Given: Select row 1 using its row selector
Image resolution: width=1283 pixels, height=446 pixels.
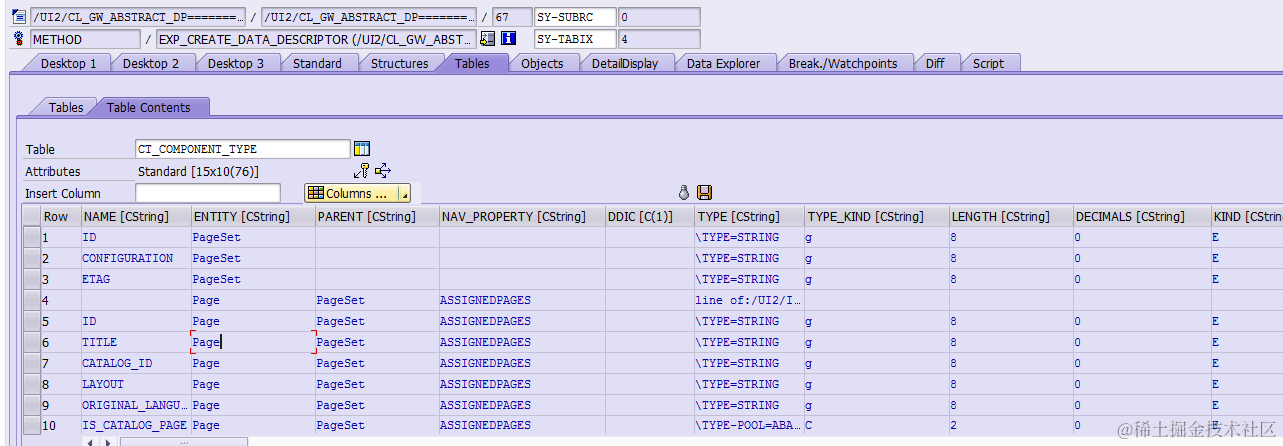Looking at the screenshot, I should point(31,237).
